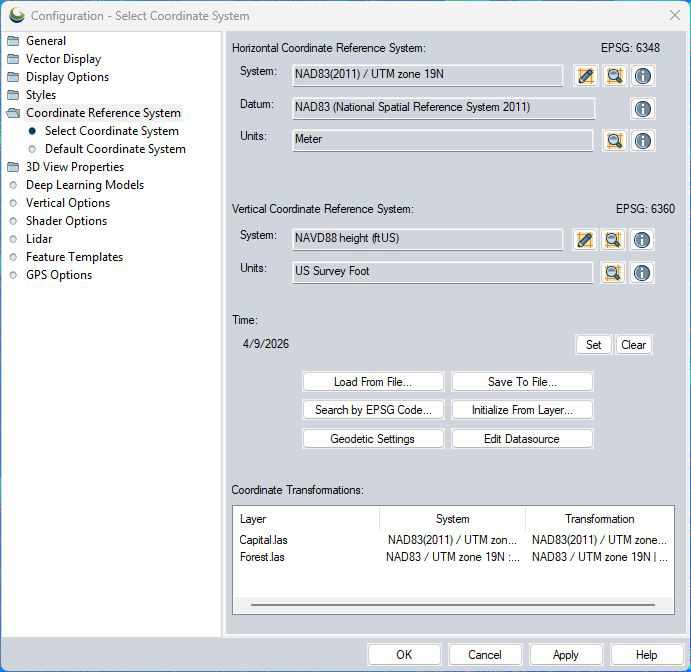Screen dimensions: 691x672
Task: Open the info icon beside the Datum field
Action: coord(642,109)
